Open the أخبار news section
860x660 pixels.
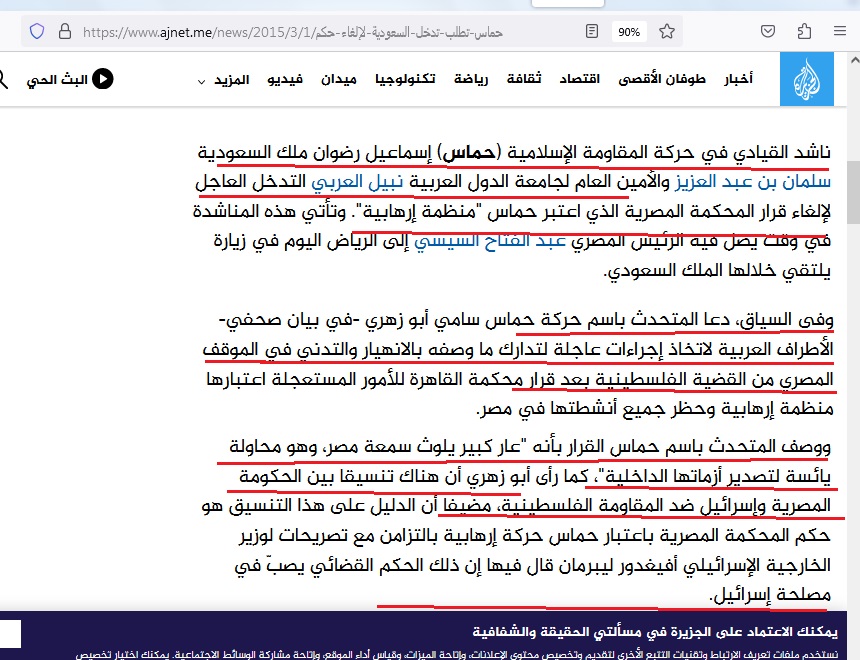(738, 79)
